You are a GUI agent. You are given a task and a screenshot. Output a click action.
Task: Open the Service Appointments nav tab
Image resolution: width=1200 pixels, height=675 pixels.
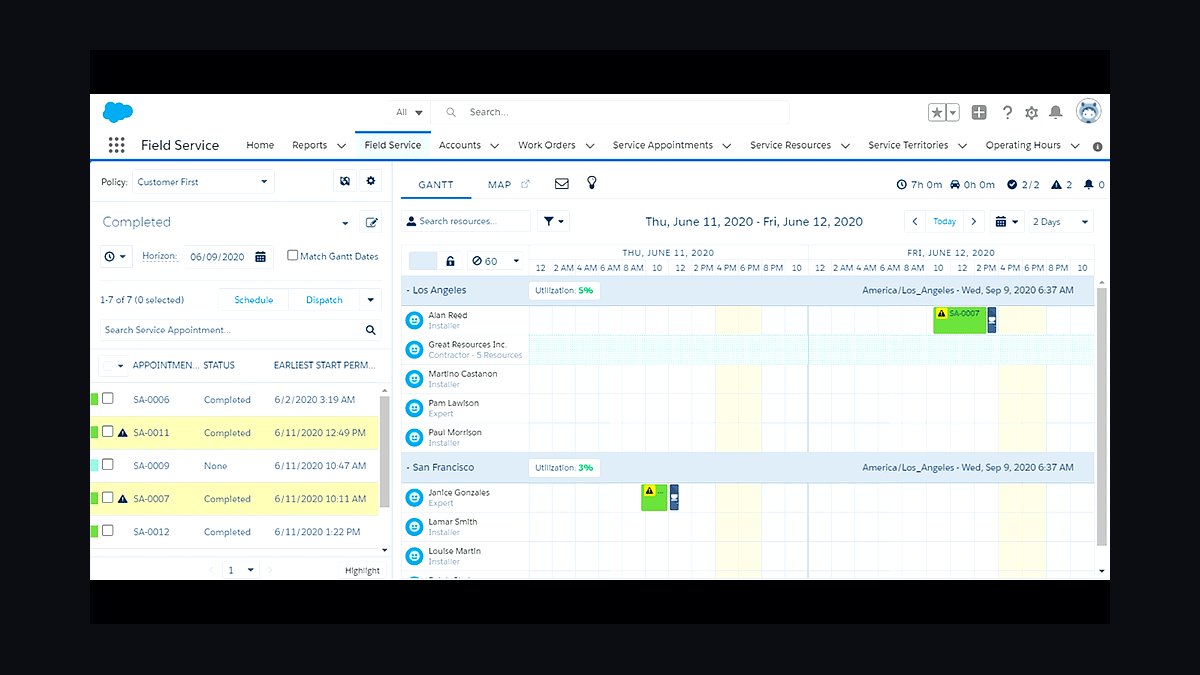point(663,145)
